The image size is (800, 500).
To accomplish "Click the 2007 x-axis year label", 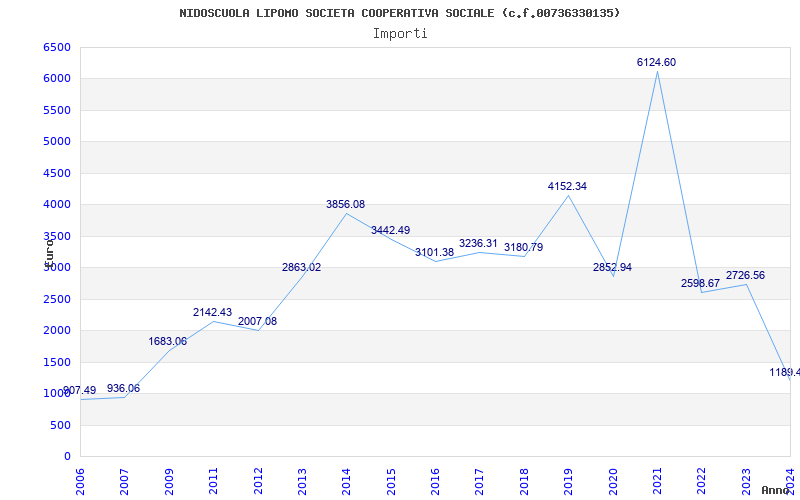I will point(124,482).
